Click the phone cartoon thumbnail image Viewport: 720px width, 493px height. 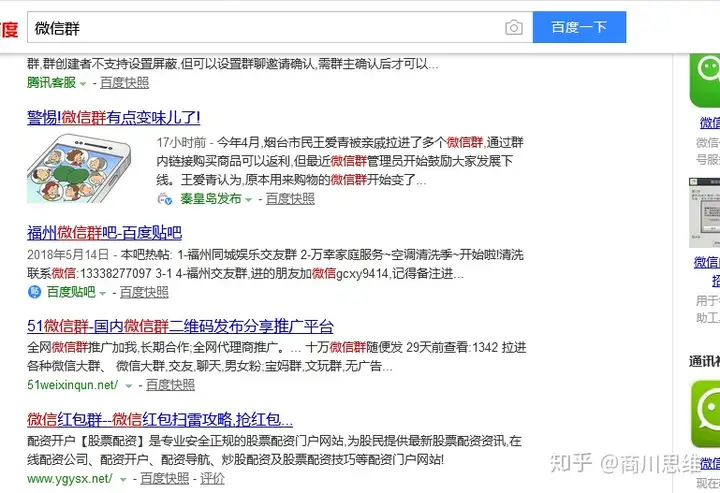click(x=79, y=168)
